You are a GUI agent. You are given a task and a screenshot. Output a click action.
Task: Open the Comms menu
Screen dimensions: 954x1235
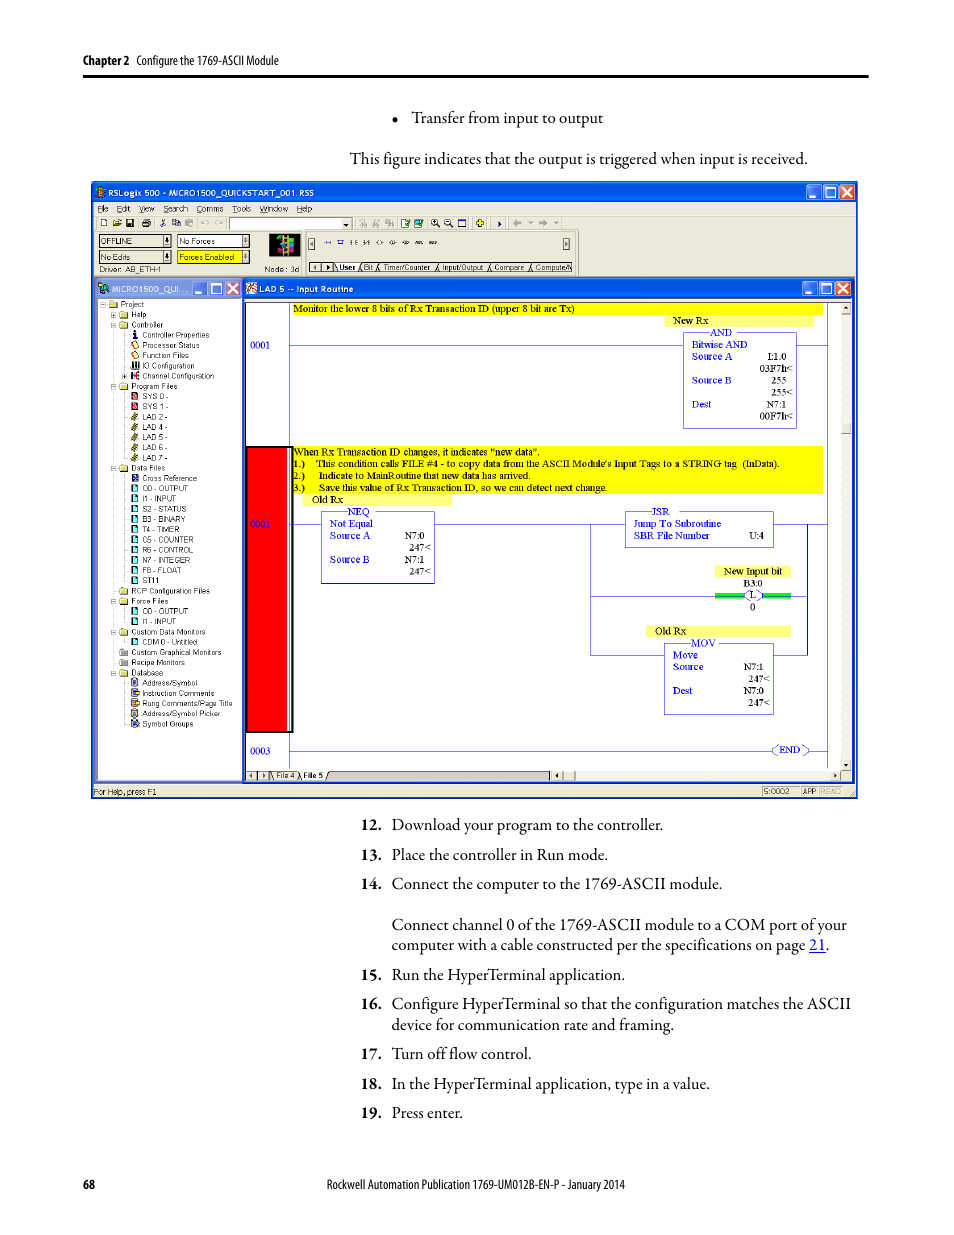click(209, 209)
